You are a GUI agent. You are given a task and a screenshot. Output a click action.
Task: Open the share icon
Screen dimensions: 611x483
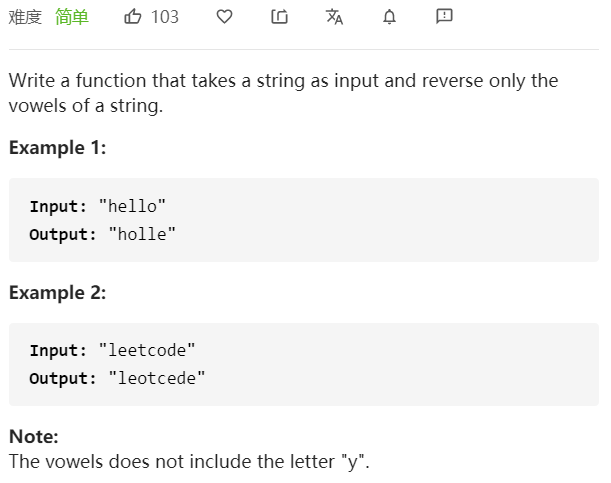[x=279, y=17]
